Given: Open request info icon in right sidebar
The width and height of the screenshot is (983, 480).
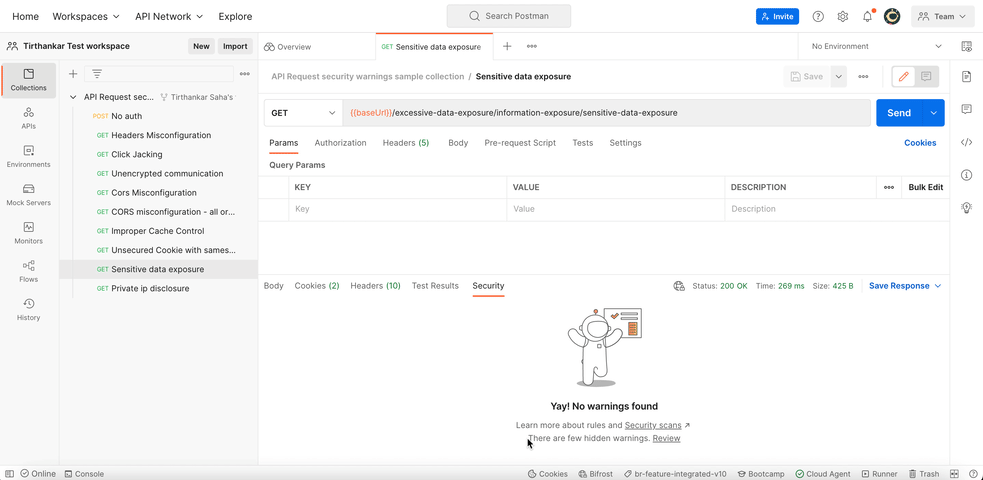Looking at the screenshot, I should [966, 175].
